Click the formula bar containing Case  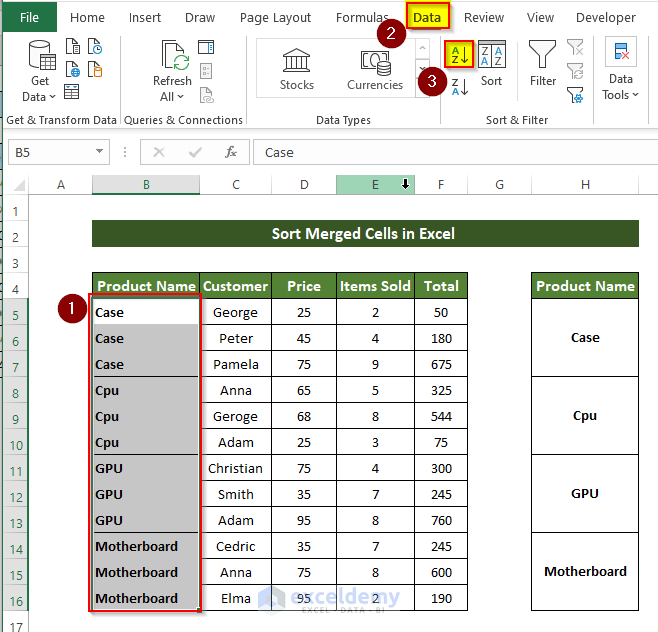[455, 152]
